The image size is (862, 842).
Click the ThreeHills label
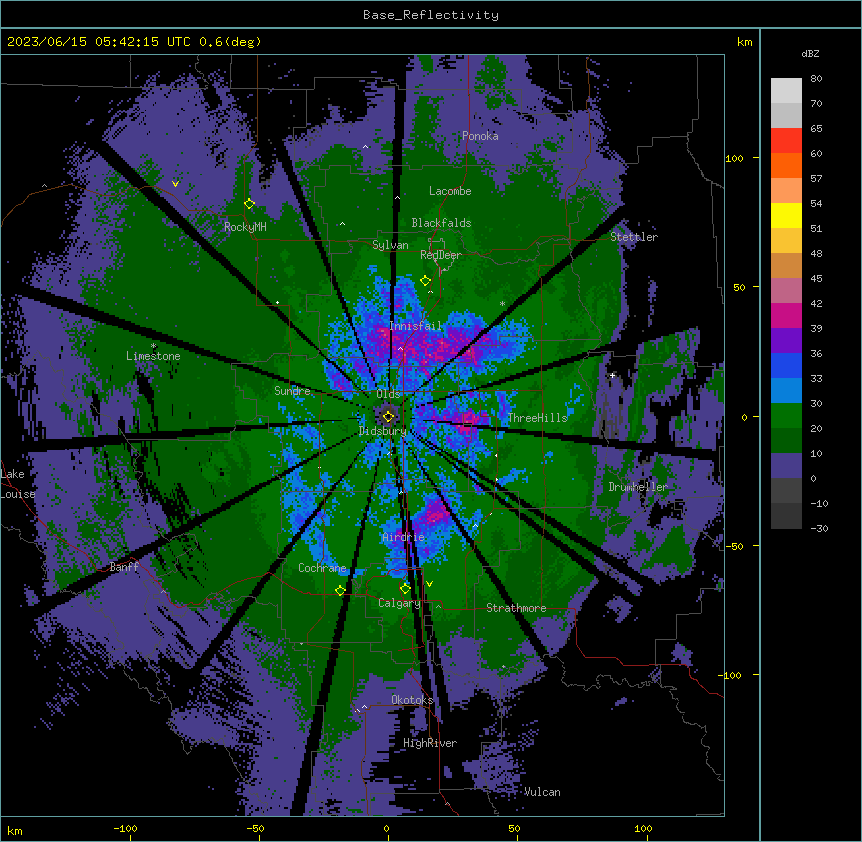(537, 418)
